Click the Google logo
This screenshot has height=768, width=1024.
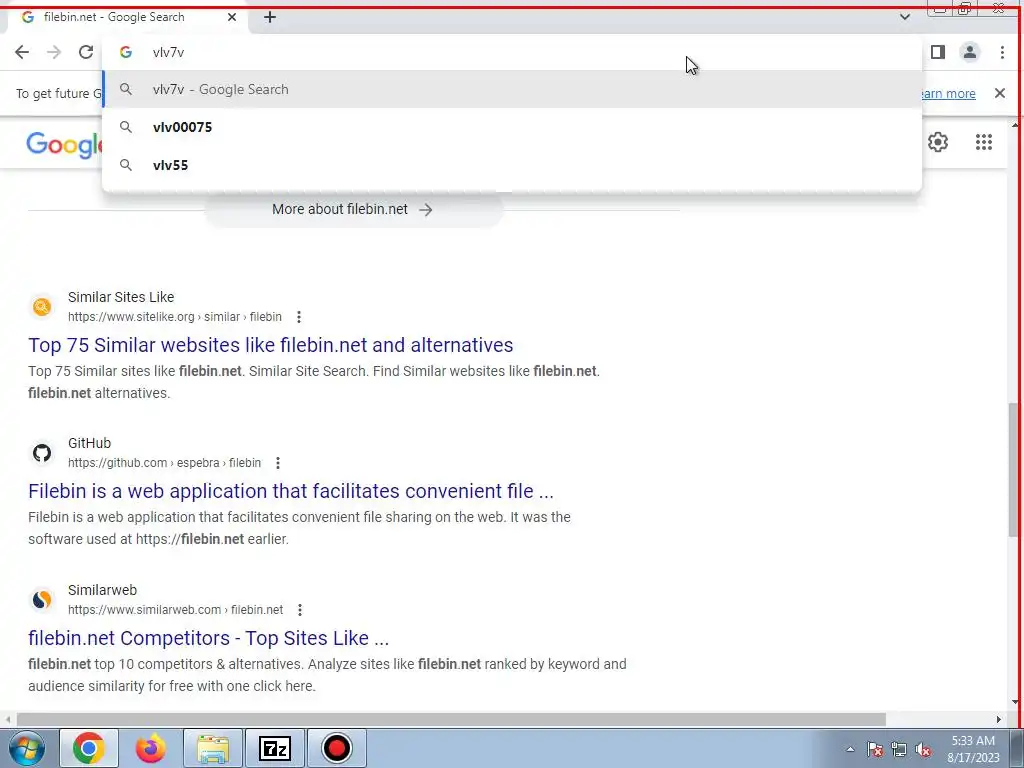pyautogui.click(x=64, y=145)
